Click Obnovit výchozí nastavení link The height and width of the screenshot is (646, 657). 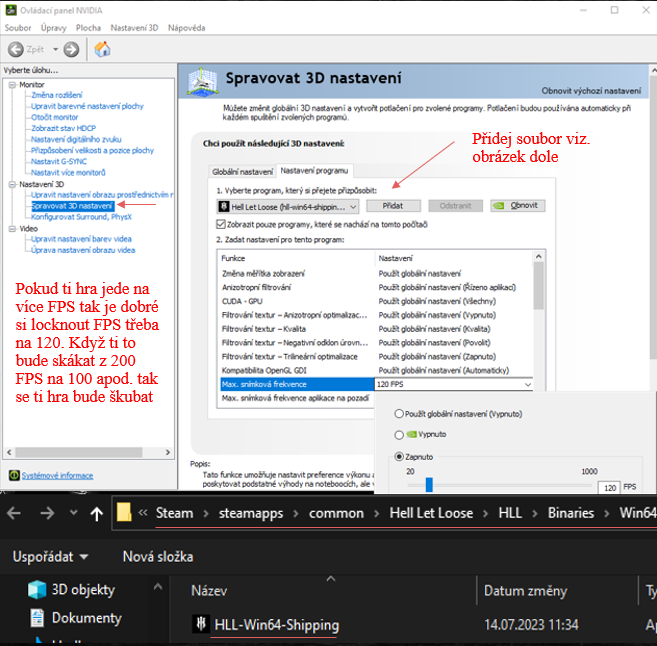[591, 90]
